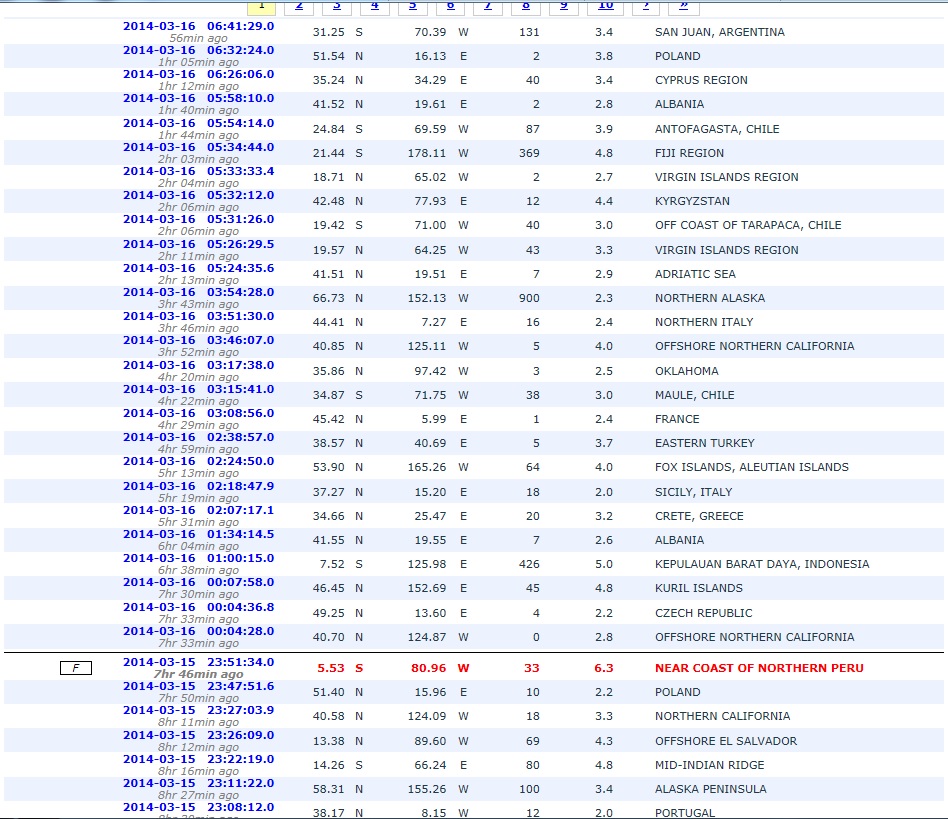
Task: Open the 03:46:07.0 Offshore Northern California event
Action: coord(198,341)
